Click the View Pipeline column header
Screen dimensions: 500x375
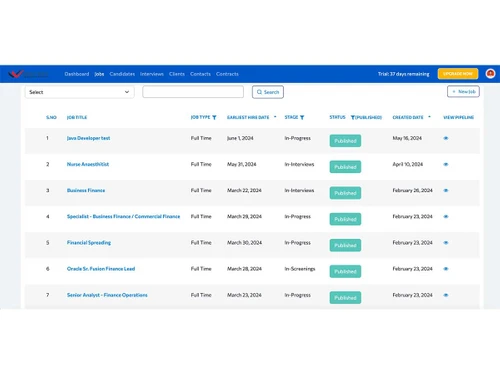(x=458, y=117)
